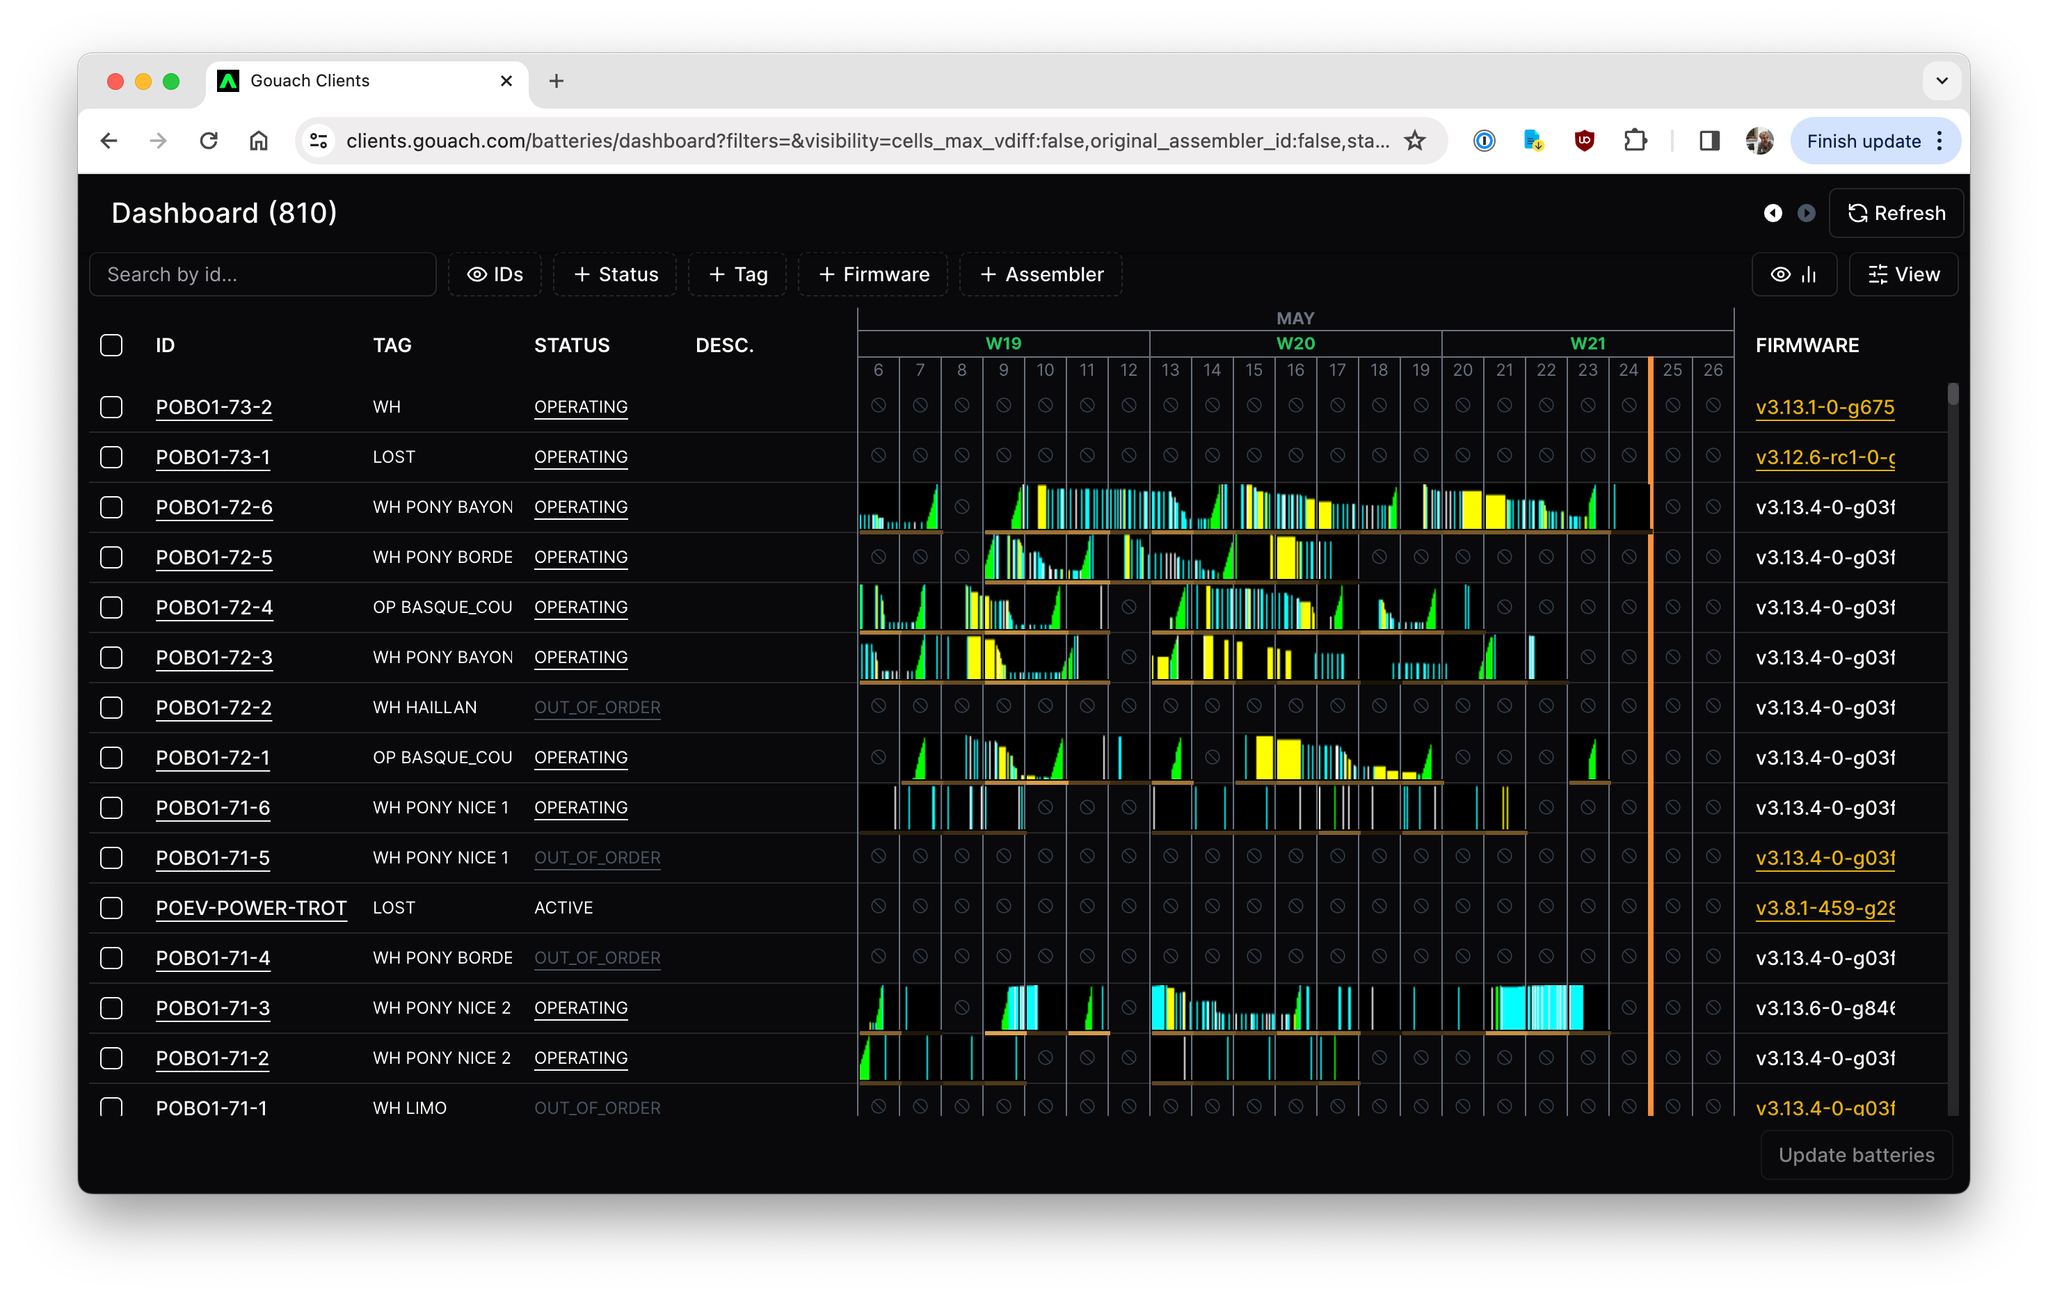This screenshot has width=2048, height=1297.
Task: Click the yellow downloads extension icon
Action: coord(1533,141)
